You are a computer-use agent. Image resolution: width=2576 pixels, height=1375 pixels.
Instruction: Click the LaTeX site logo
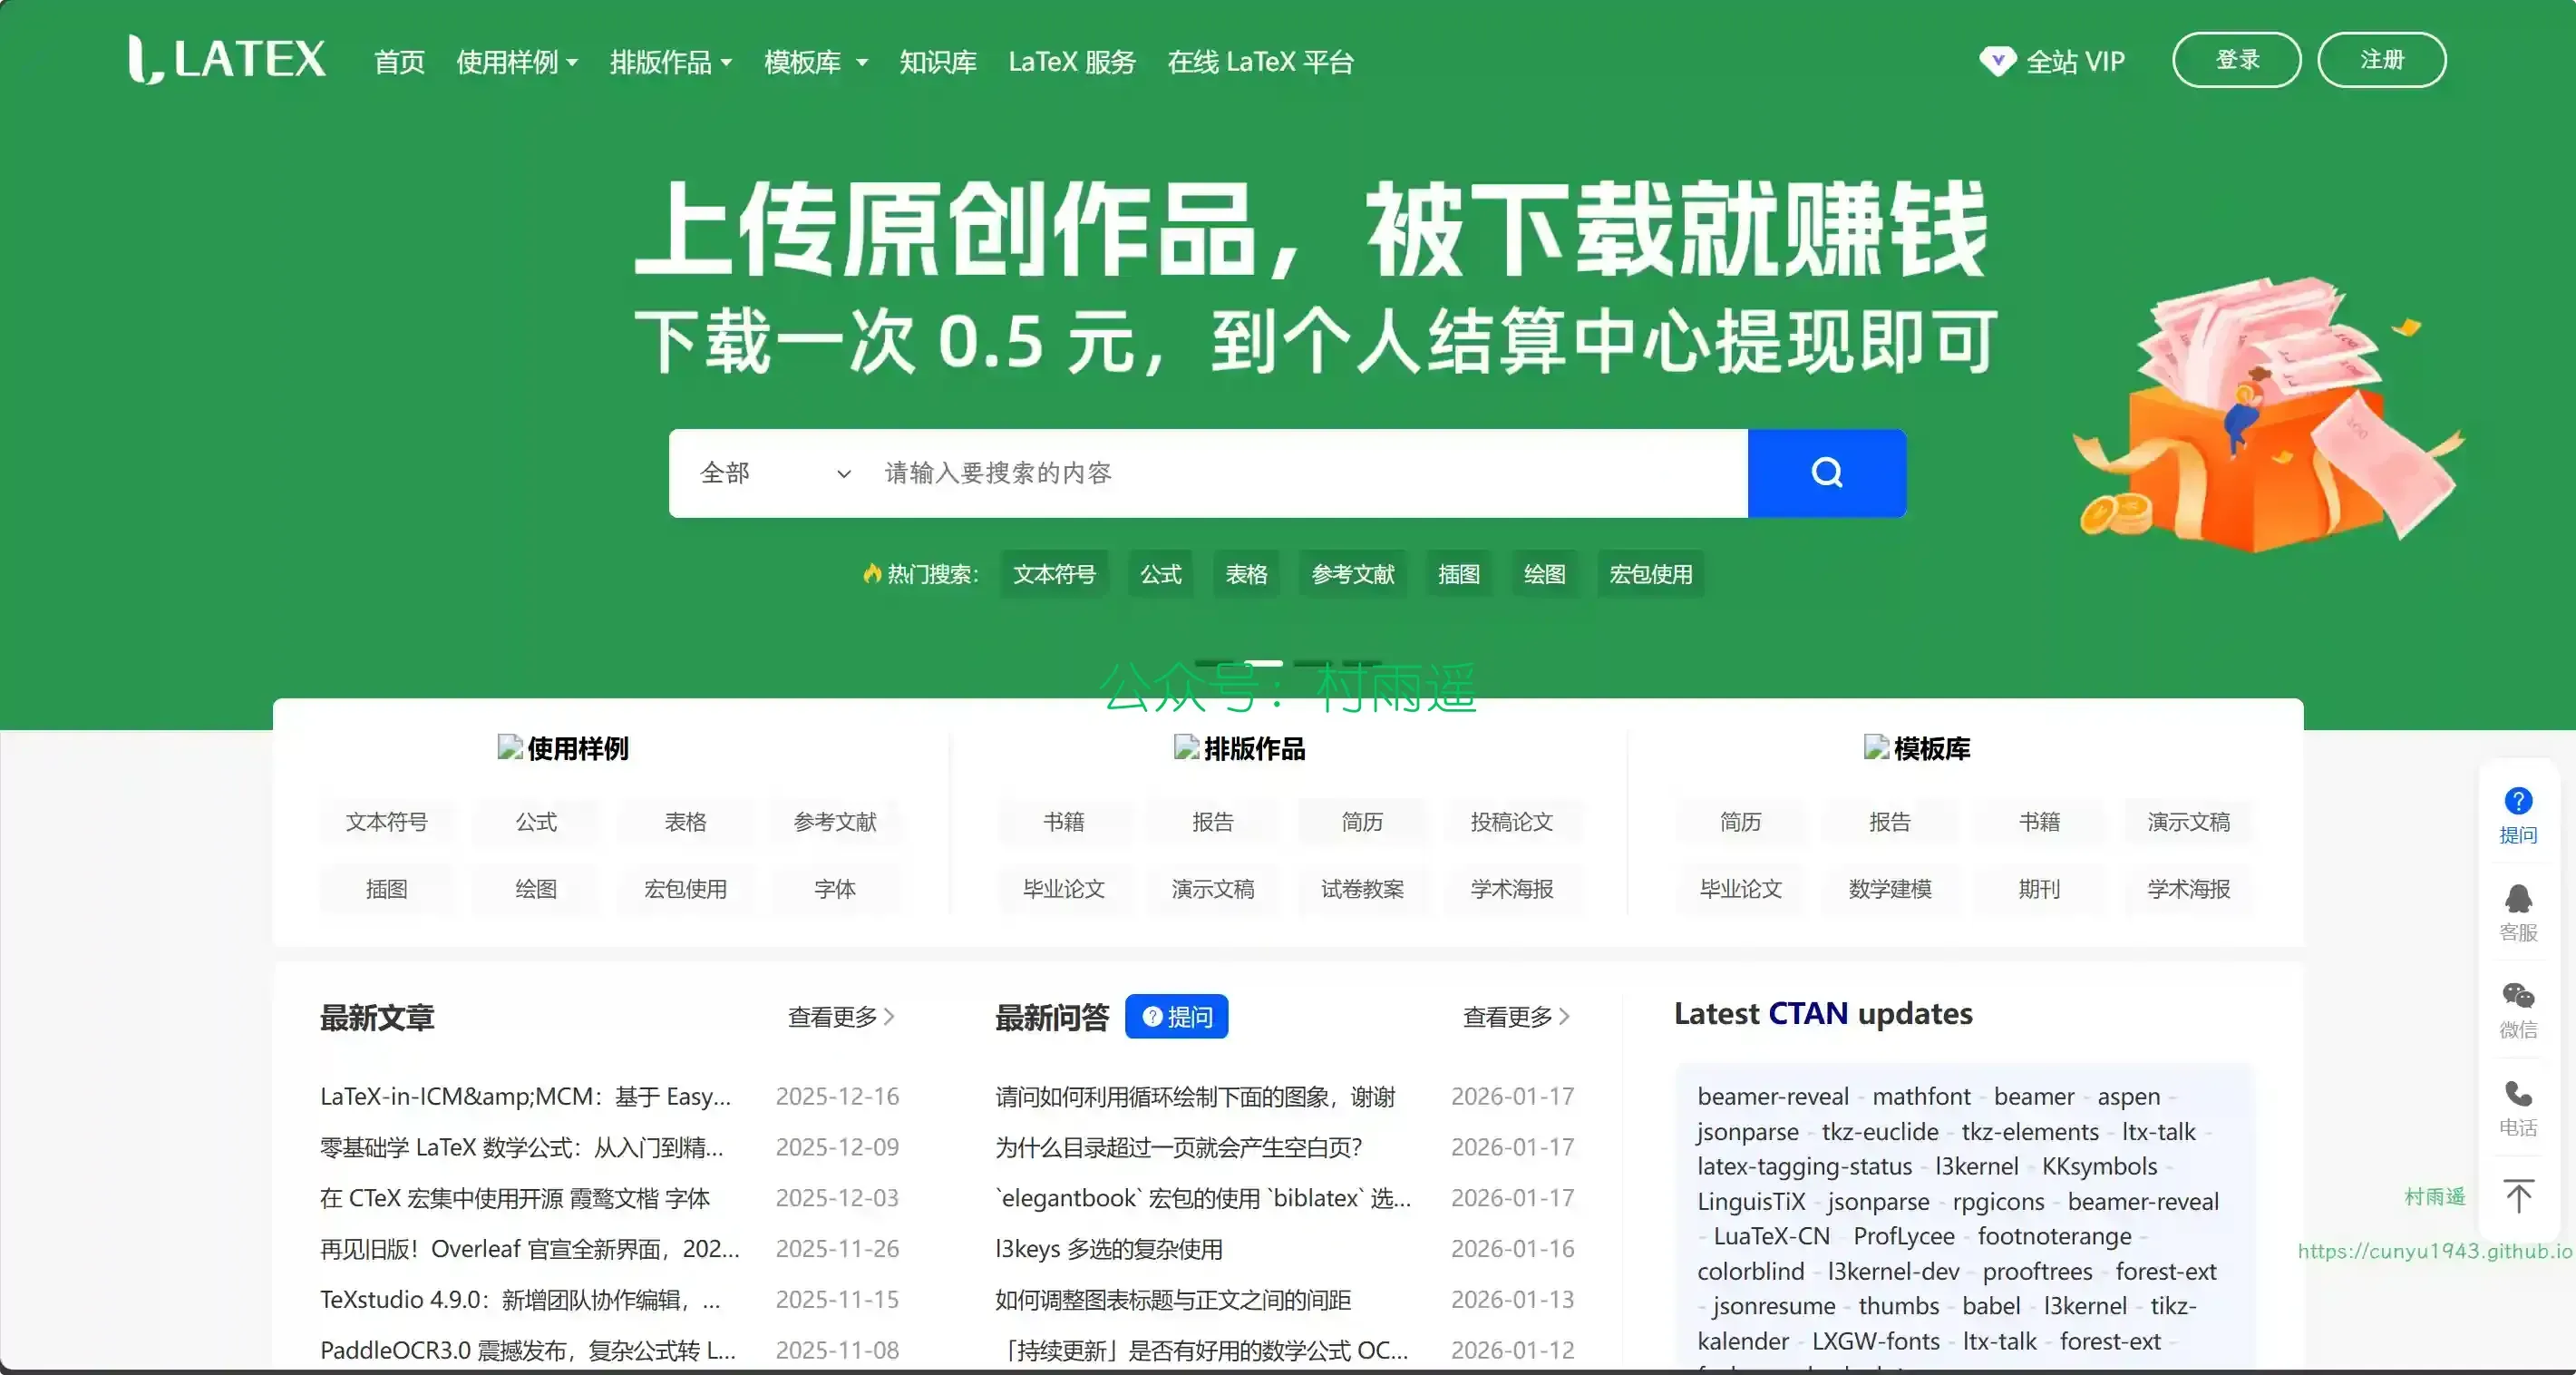tap(227, 59)
